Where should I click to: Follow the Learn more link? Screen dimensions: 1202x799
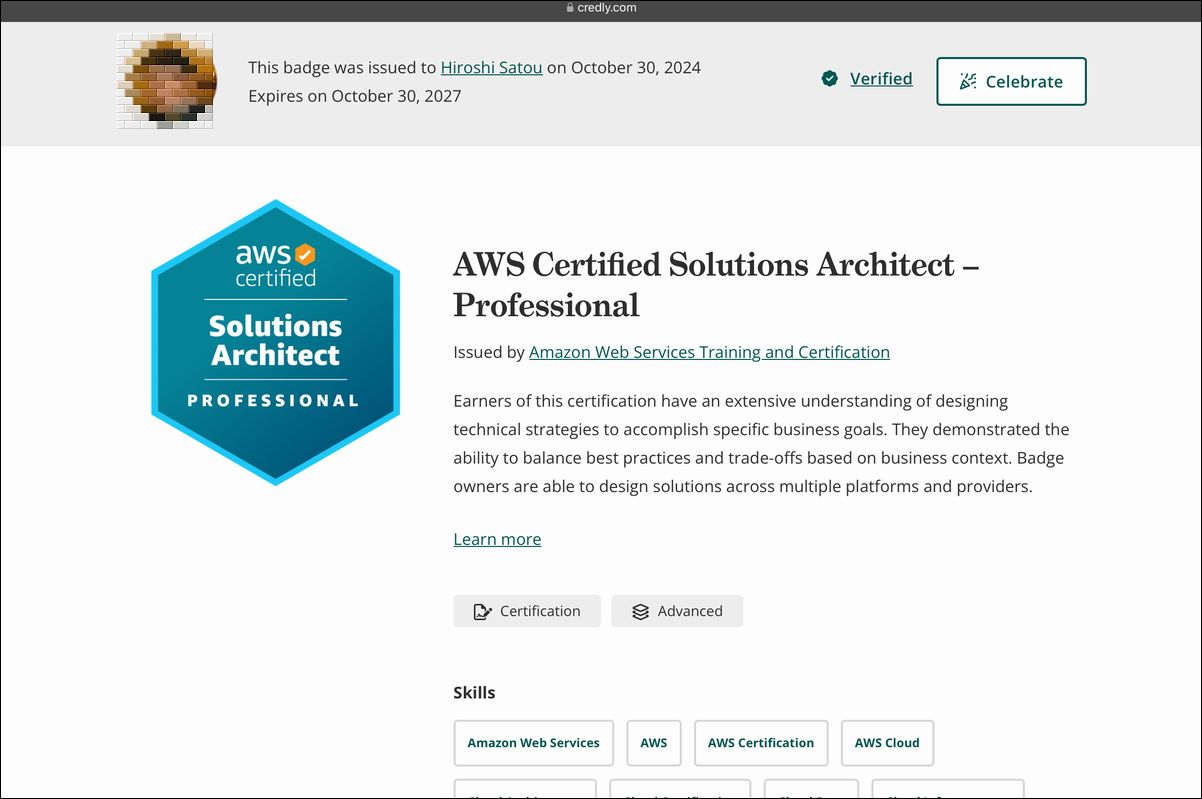click(497, 539)
